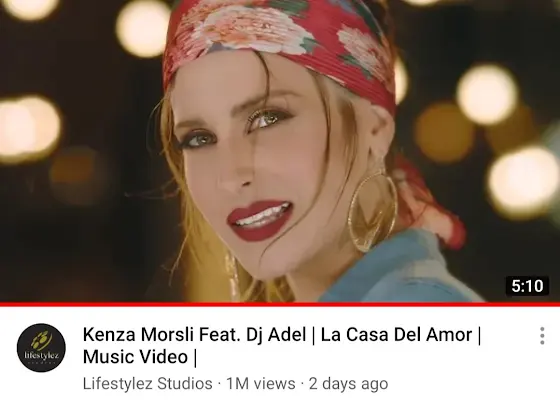Play the La Casa Del Amor video thumbnail
The height and width of the screenshot is (420, 560).
coord(280,151)
